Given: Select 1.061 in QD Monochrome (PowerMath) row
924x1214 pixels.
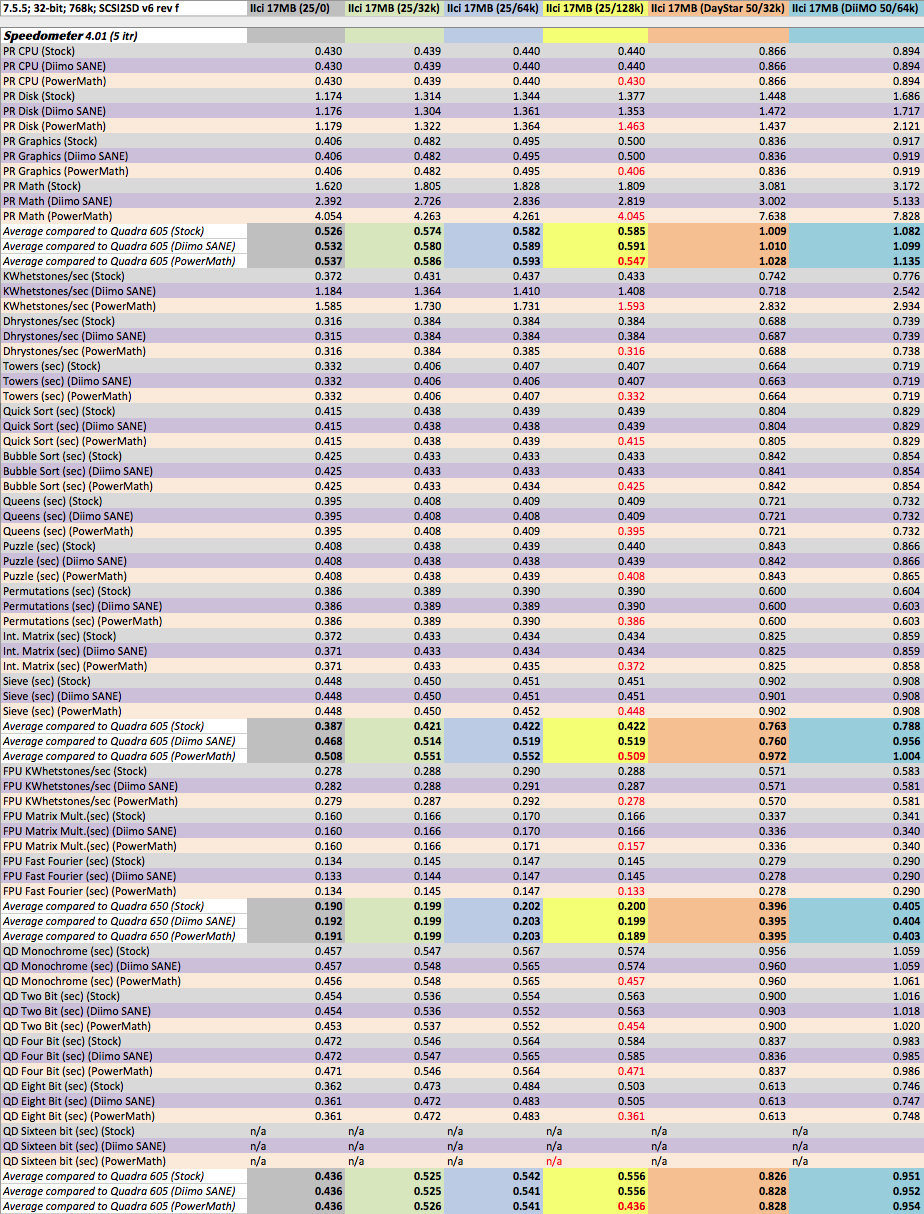Looking at the screenshot, I should click(x=905, y=980).
